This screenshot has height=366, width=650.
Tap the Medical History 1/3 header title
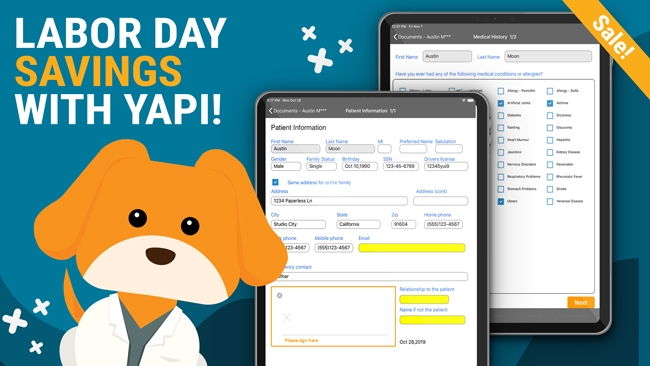495,37
